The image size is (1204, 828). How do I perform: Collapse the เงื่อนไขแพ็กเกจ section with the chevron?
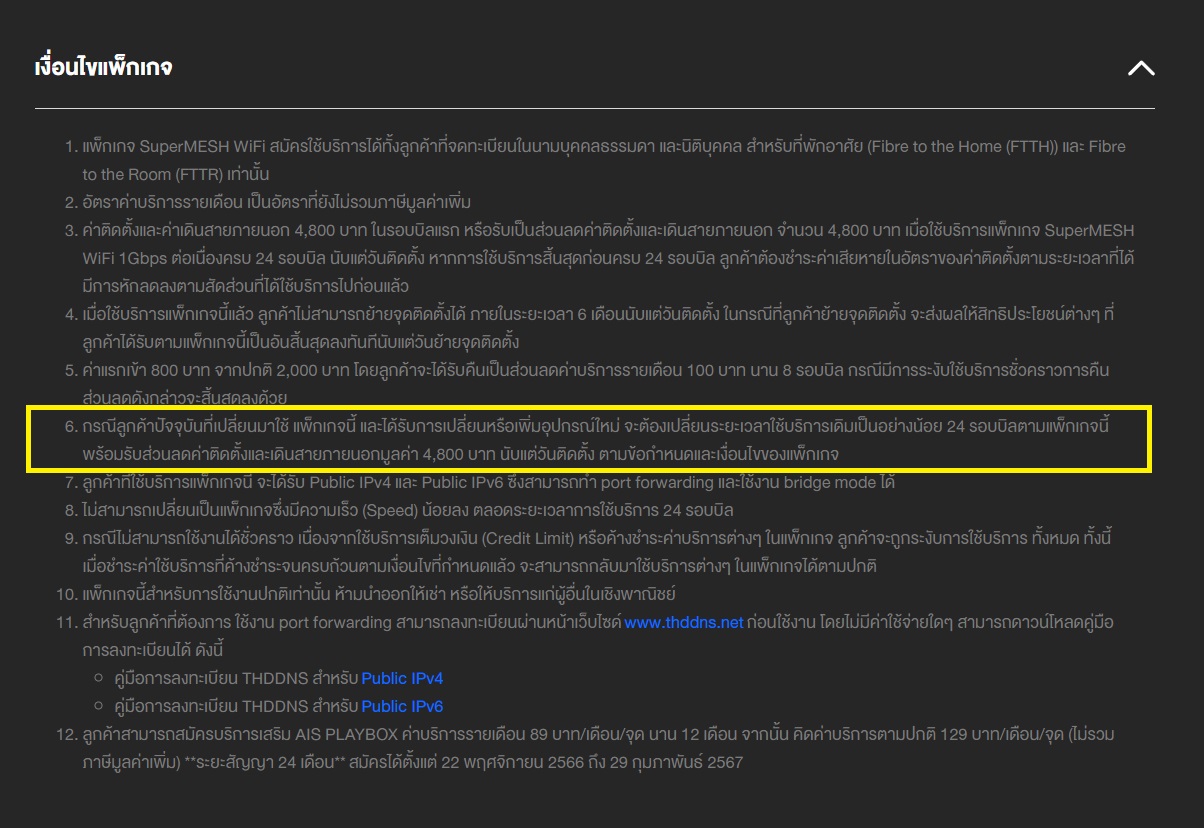[x=1141, y=68]
